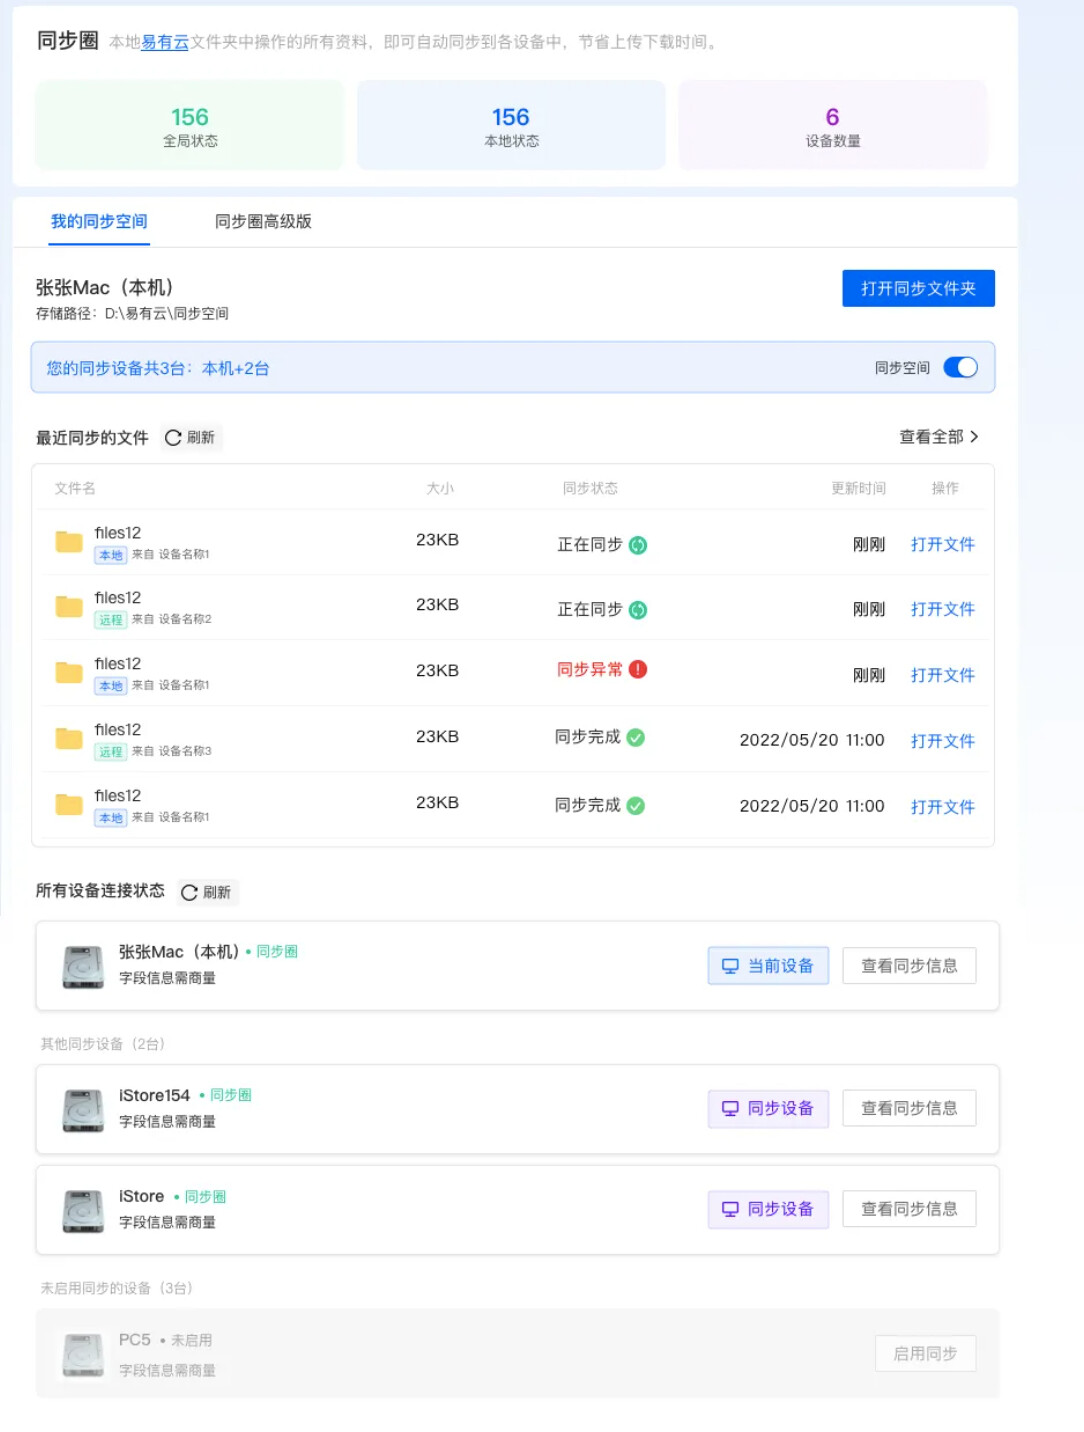Toggle the 同步空间 switch off
The height and width of the screenshot is (1432, 1084).
[x=960, y=367]
